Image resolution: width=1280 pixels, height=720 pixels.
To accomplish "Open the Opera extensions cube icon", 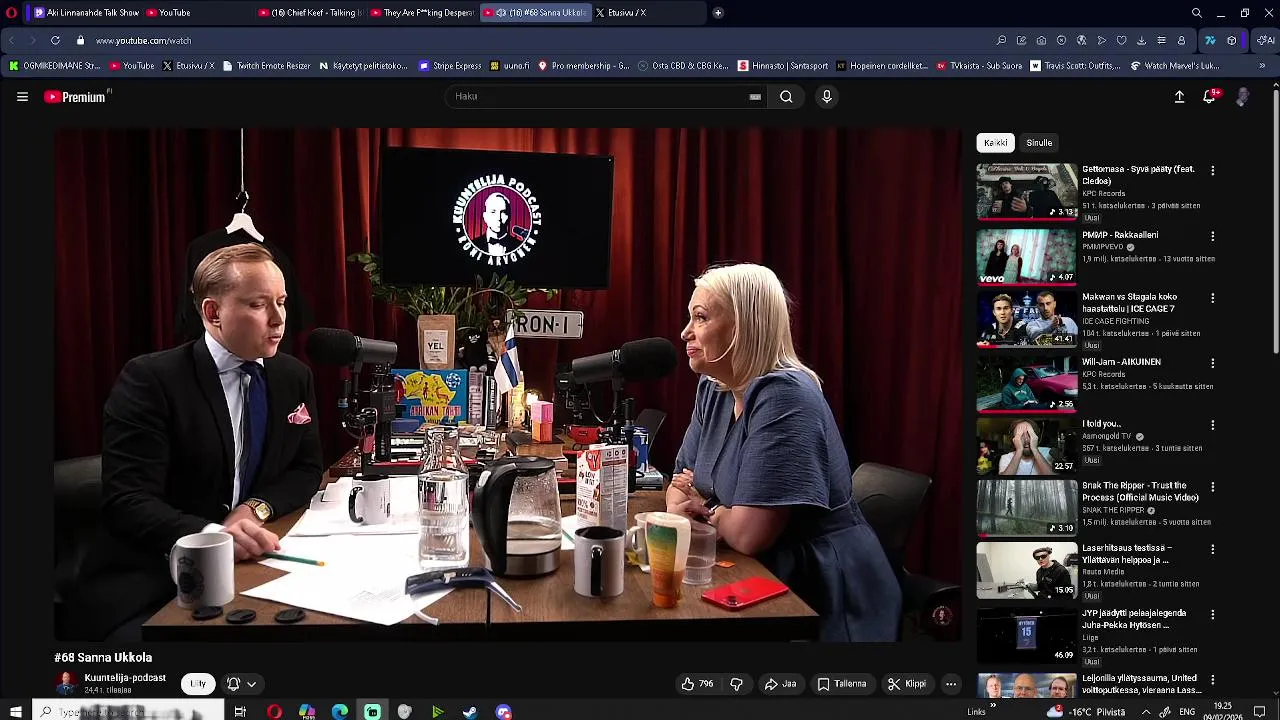I will pyautogui.click(x=1231, y=41).
